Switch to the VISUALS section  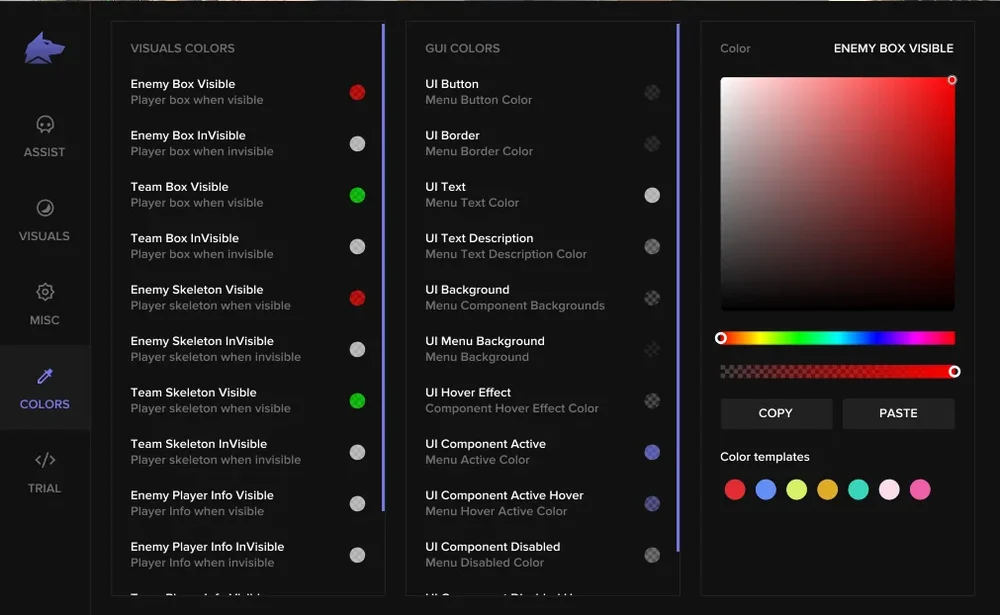(x=44, y=221)
